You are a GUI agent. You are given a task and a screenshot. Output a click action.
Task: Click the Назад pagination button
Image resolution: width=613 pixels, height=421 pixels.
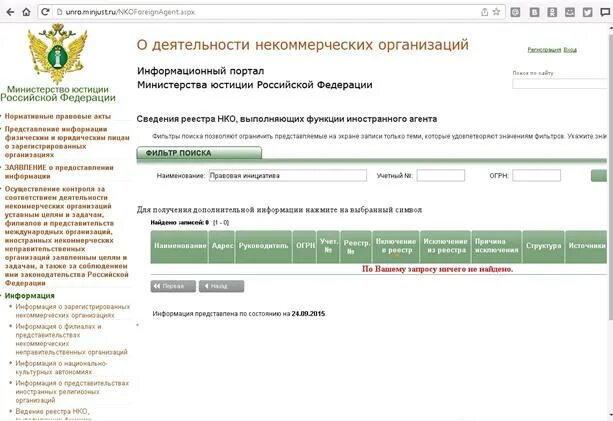(x=221, y=286)
